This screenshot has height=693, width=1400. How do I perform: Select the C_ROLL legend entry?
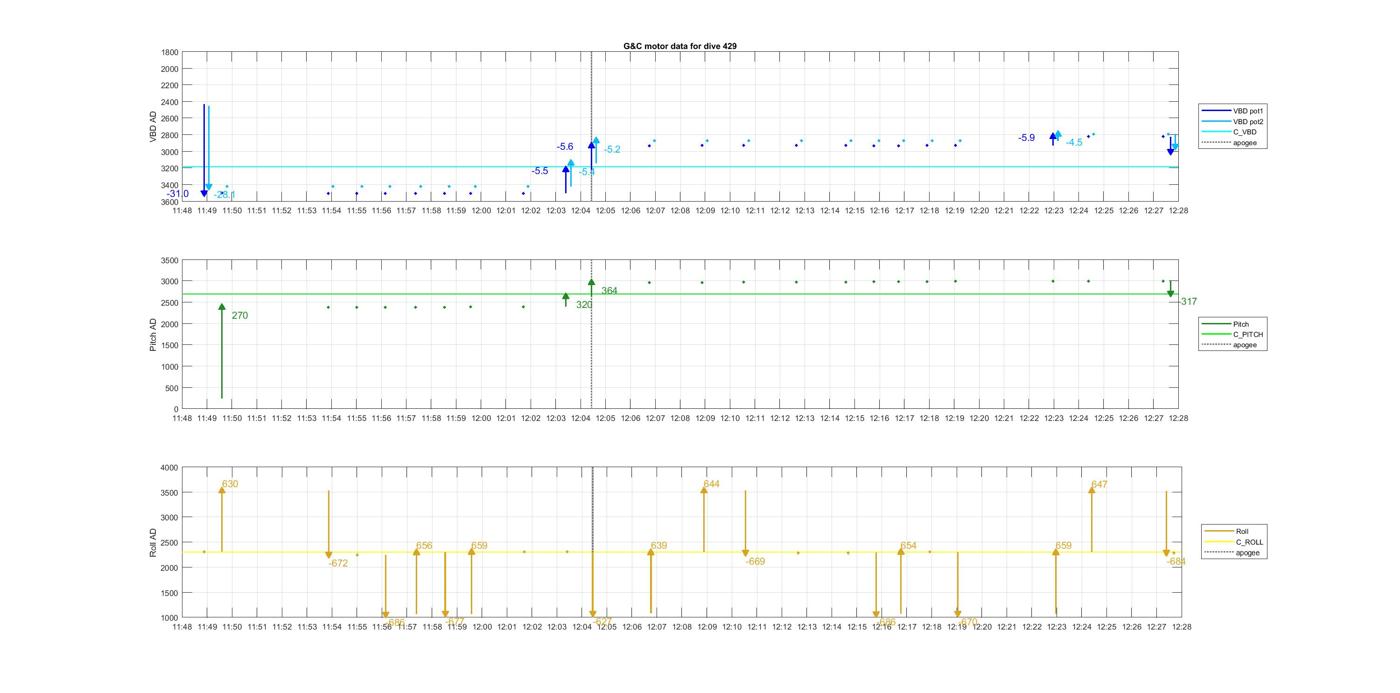click(1234, 542)
